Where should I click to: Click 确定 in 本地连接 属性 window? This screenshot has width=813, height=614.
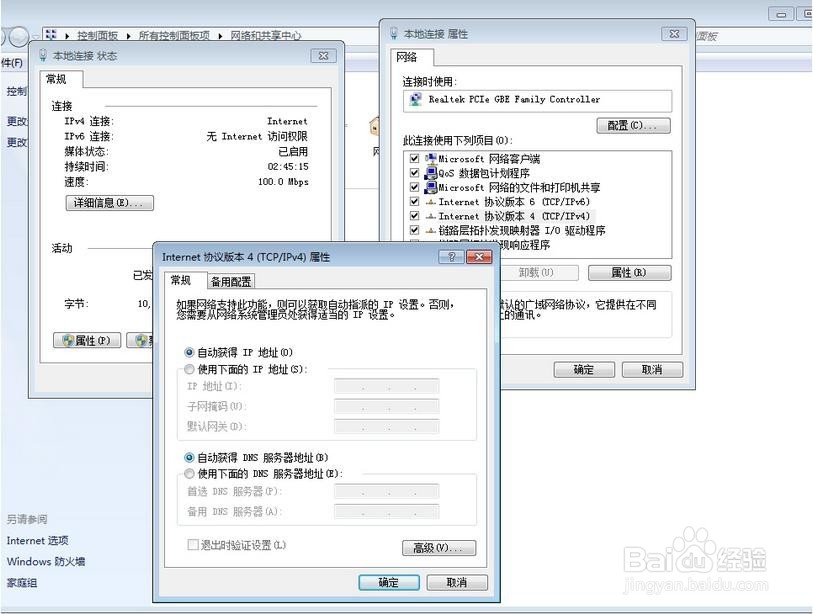tap(584, 370)
